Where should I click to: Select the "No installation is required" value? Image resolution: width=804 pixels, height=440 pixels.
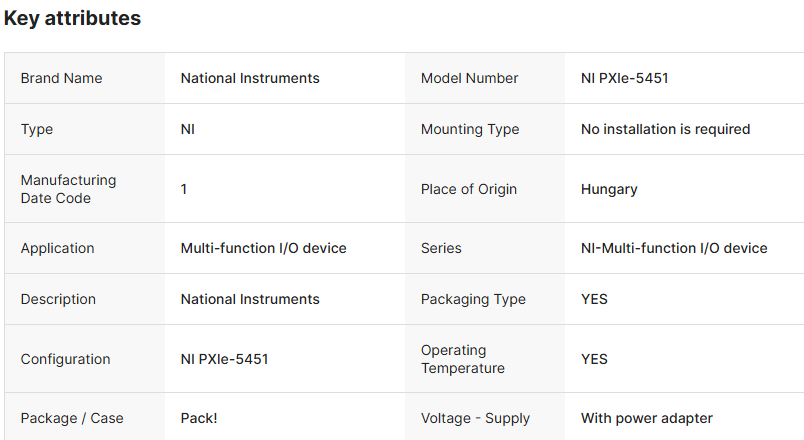coord(665,129)
